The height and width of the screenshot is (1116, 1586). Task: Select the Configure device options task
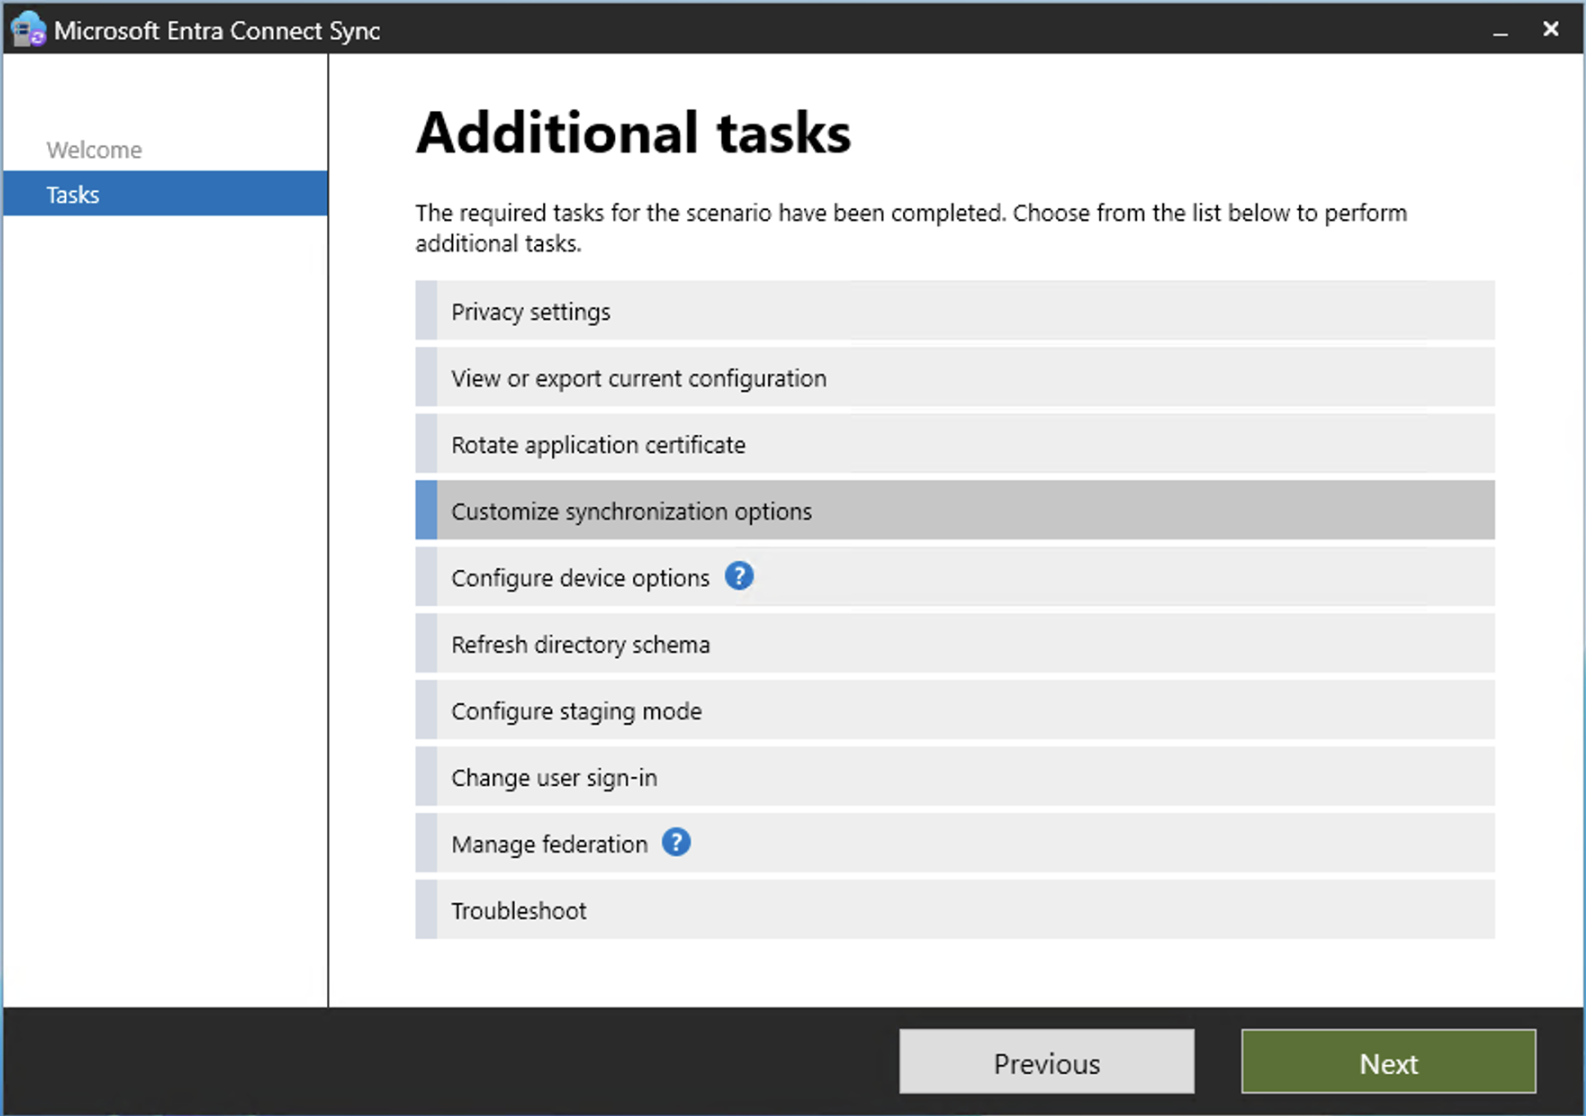pos(955,577)
